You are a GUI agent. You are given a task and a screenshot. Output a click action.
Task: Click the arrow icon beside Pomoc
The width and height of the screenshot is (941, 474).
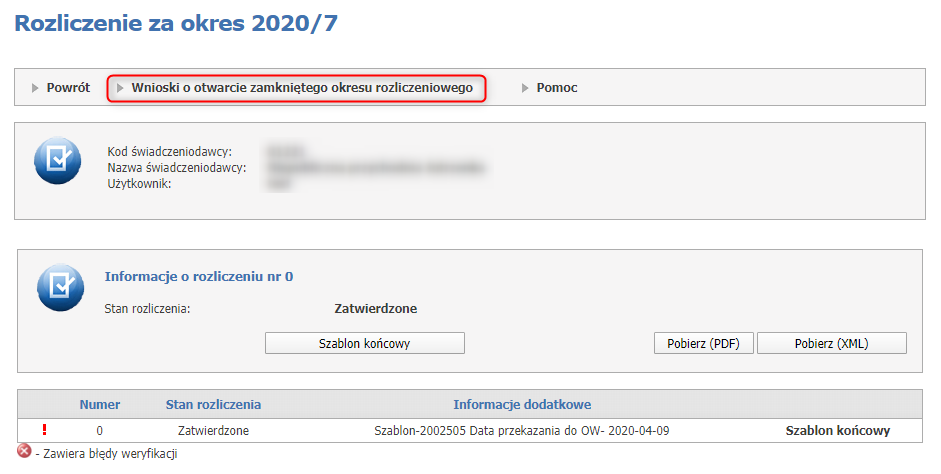(x=525, y=88)
